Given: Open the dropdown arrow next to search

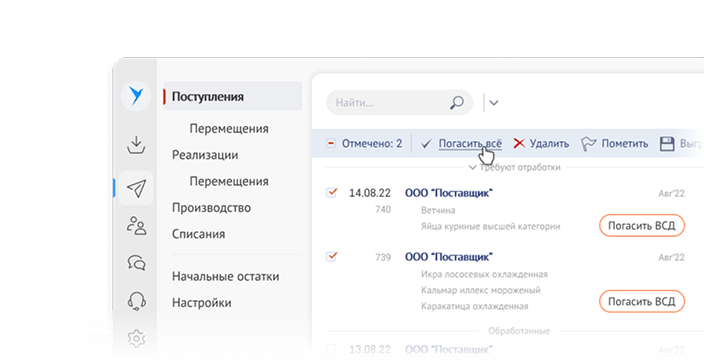Looking at the screenshot, I should [x=494, y=103].
